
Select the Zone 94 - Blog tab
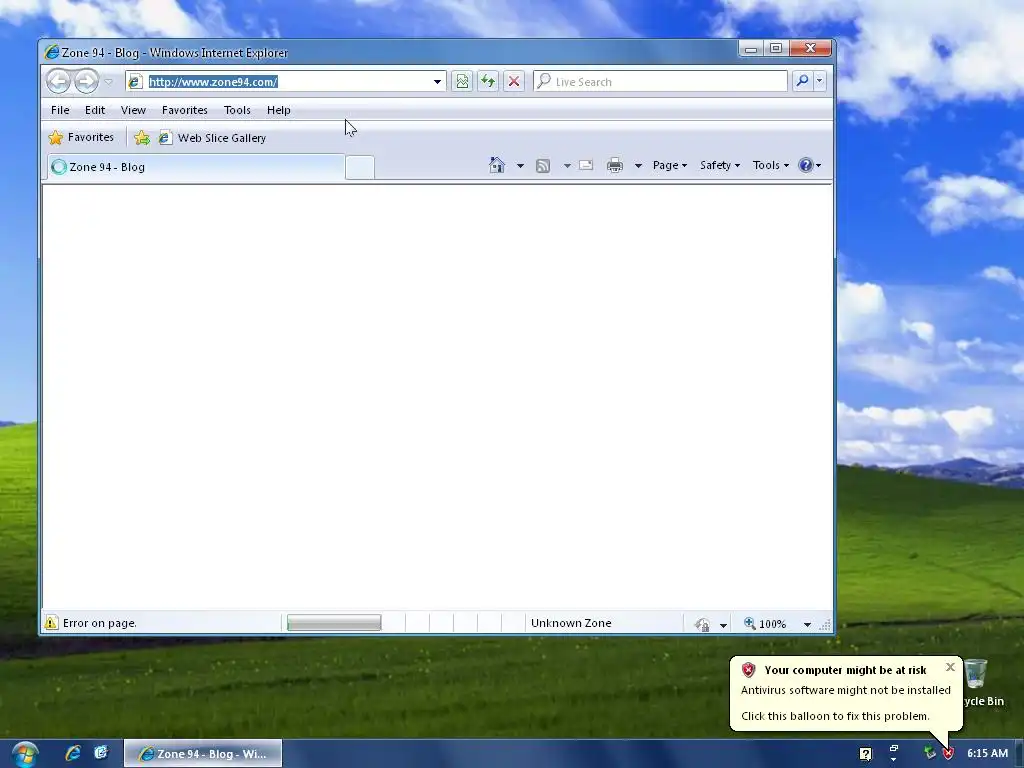point(196,167)
